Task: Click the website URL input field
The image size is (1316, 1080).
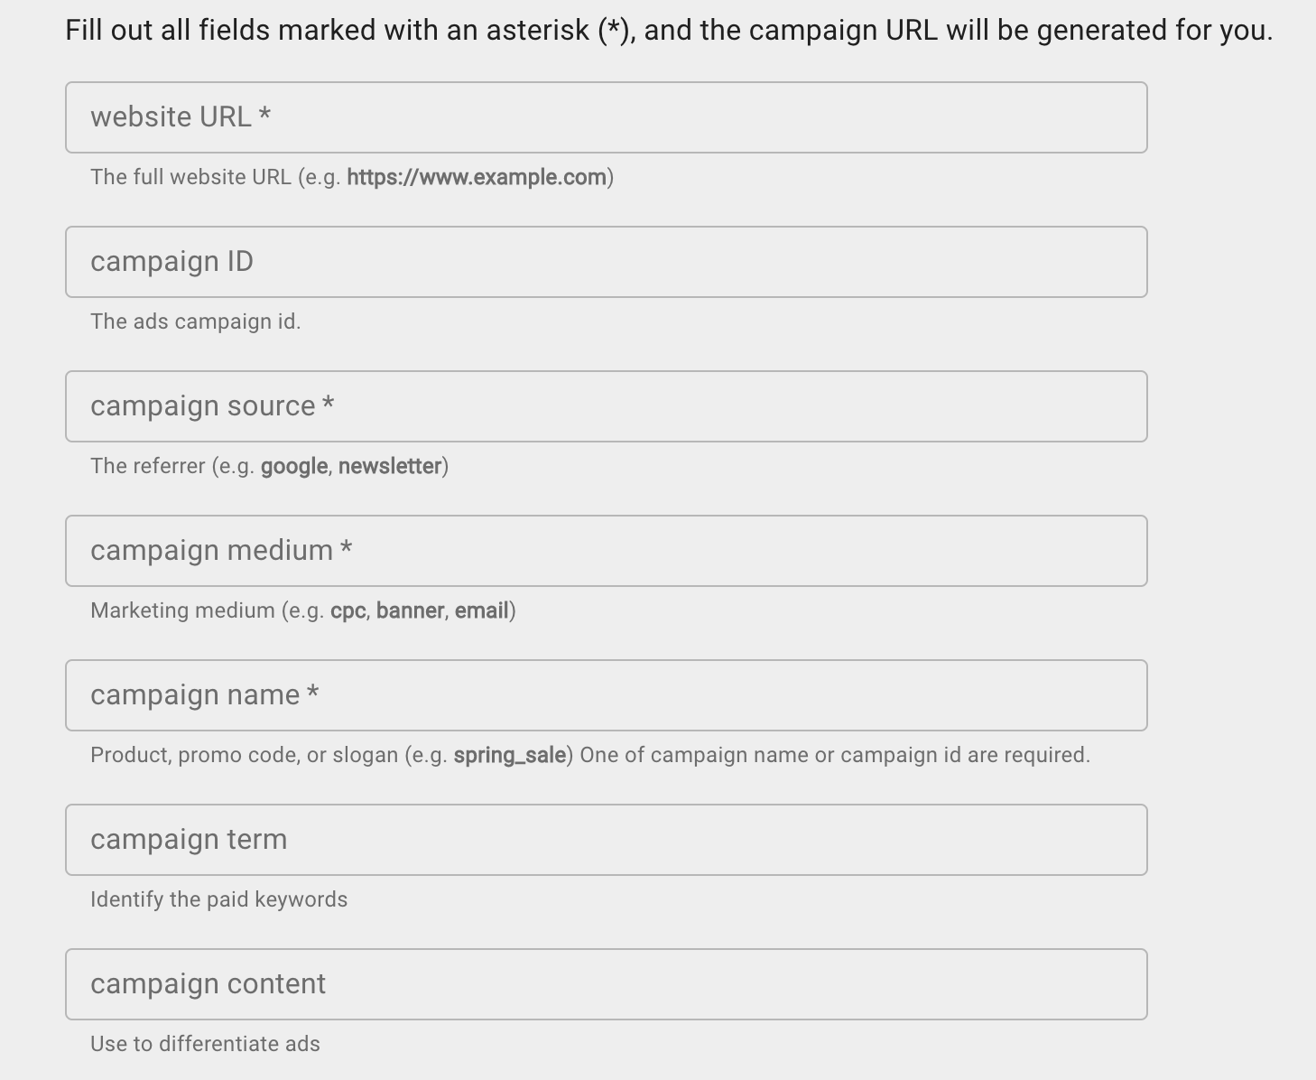Action: 605,117
